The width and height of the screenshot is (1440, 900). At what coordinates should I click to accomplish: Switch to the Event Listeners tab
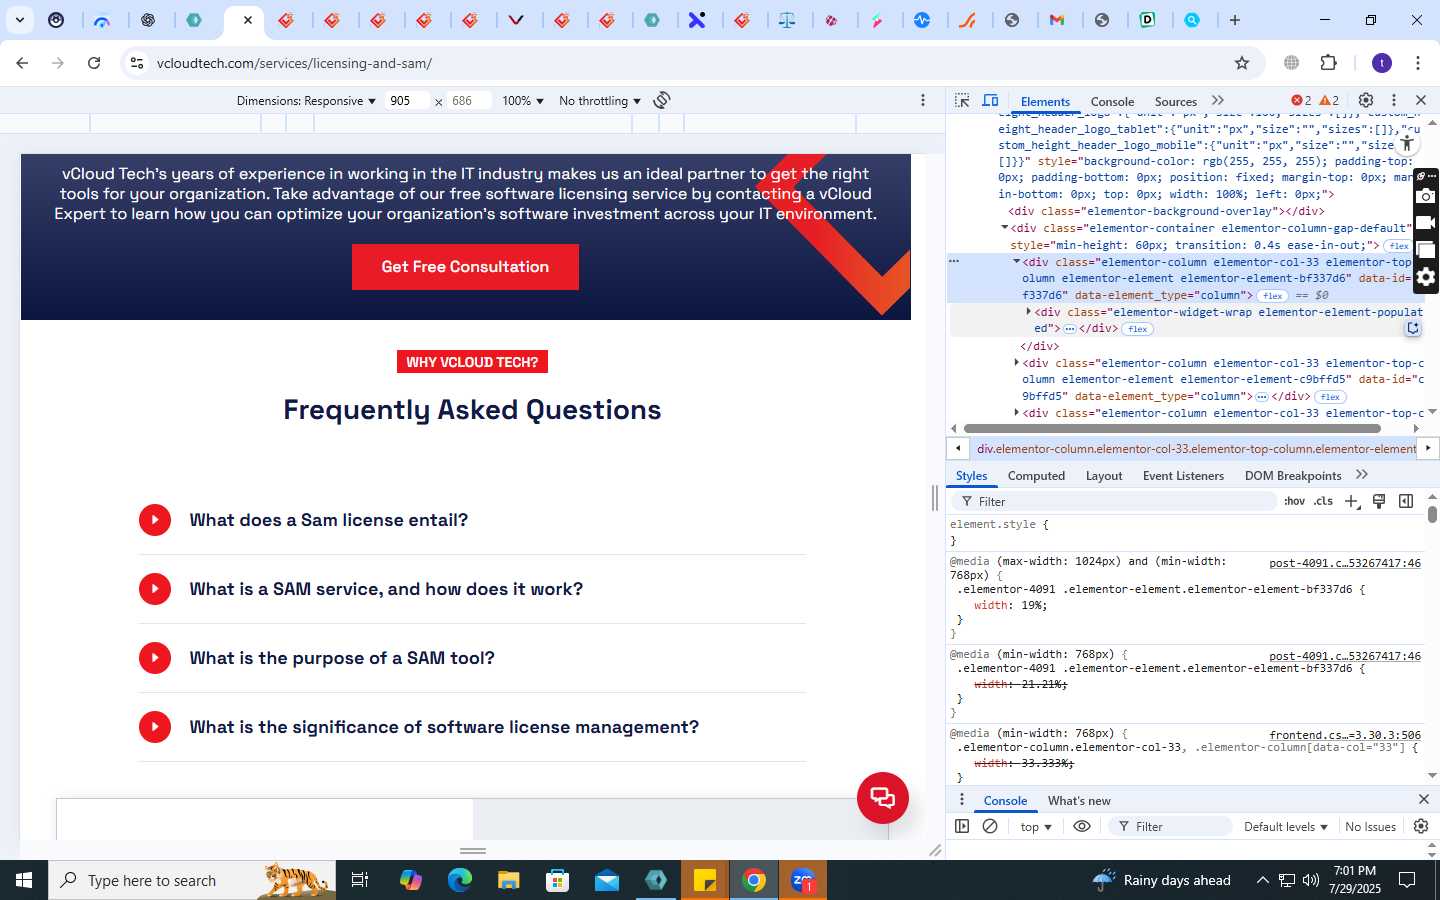point(1183,476)
